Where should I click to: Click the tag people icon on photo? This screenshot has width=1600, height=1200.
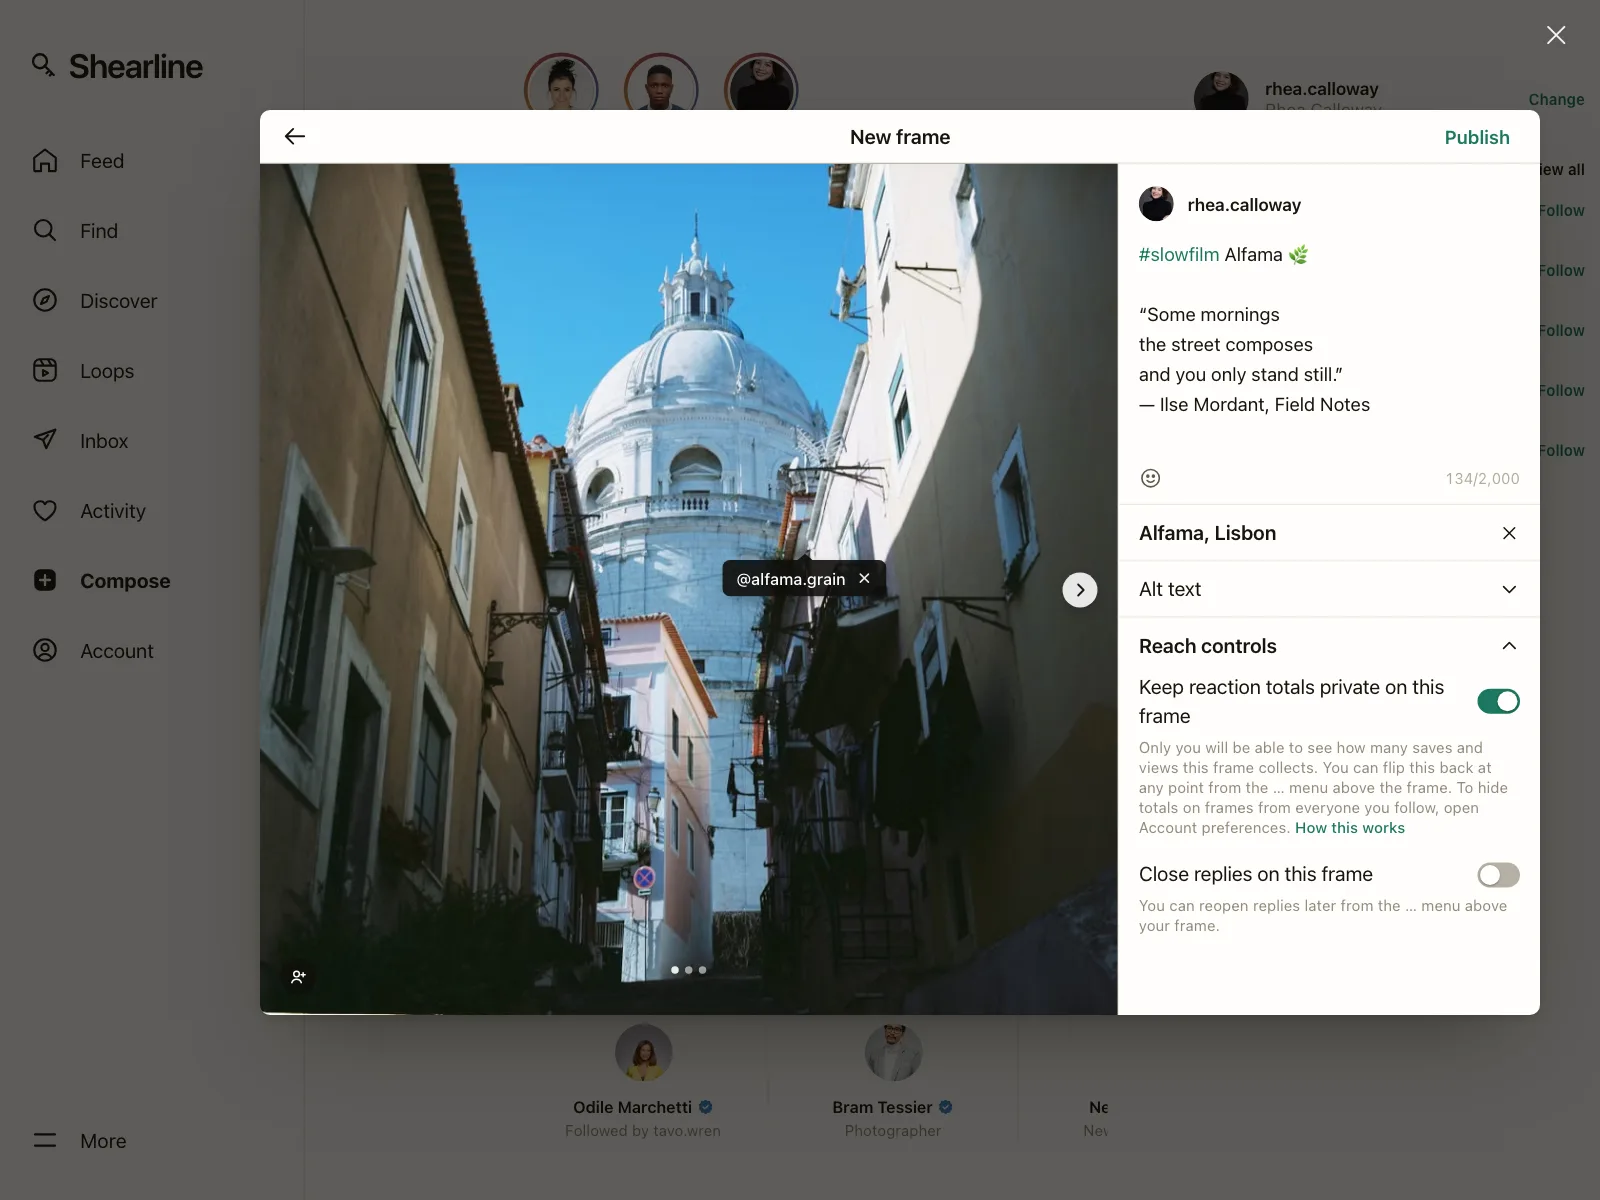298,977
